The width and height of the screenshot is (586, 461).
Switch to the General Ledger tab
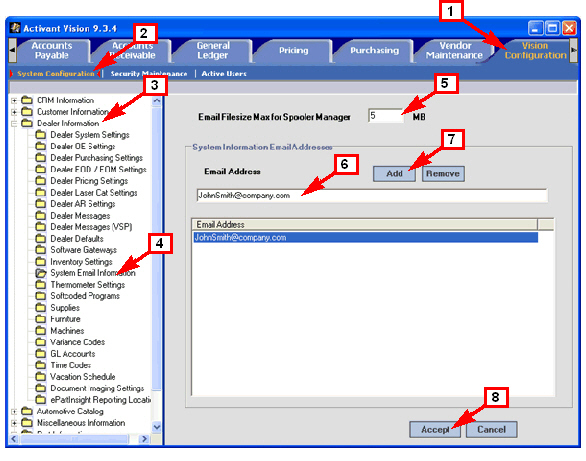(x=213, y=50)
